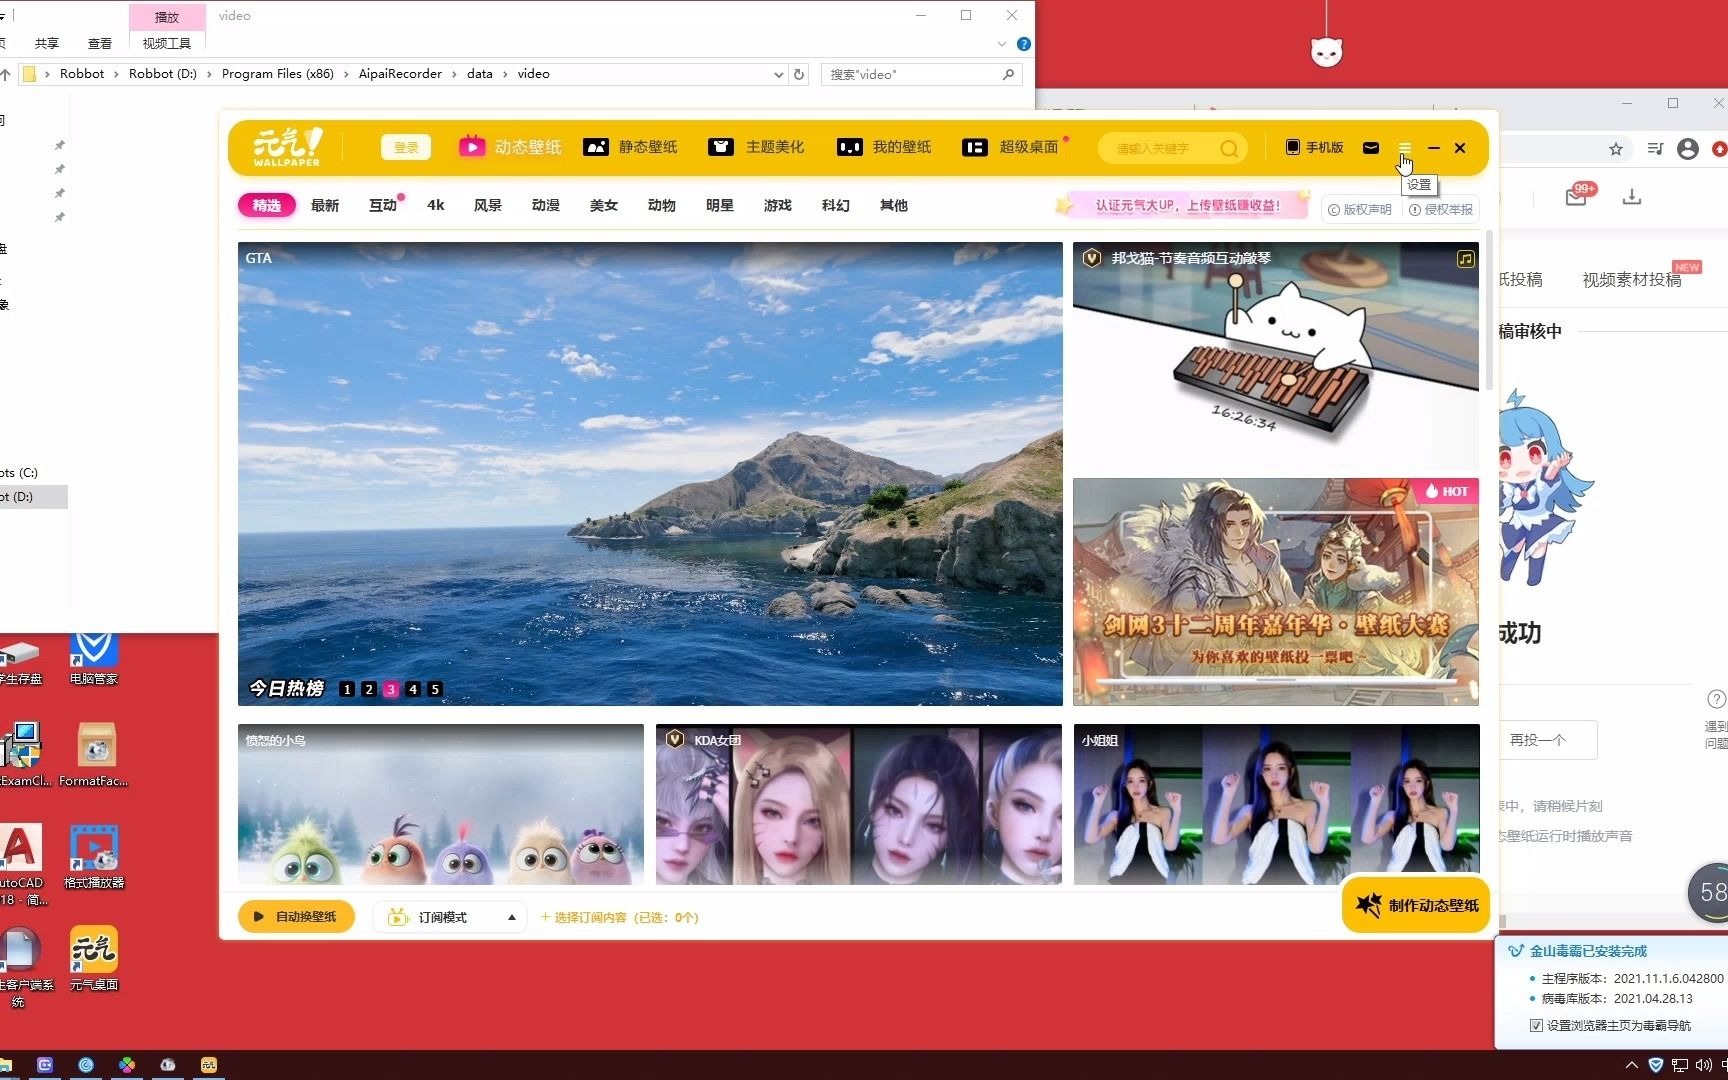Open the 超级桌面 super desktop section
The image size is (1728, 1080).
pyautogui.click(x=1010, y=147)
